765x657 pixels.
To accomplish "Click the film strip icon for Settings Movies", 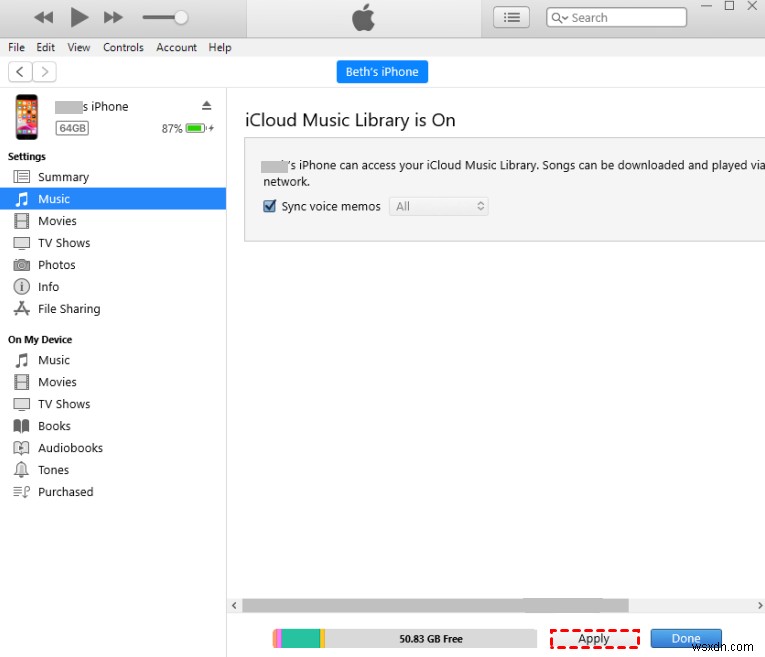I will coord(21,221).
